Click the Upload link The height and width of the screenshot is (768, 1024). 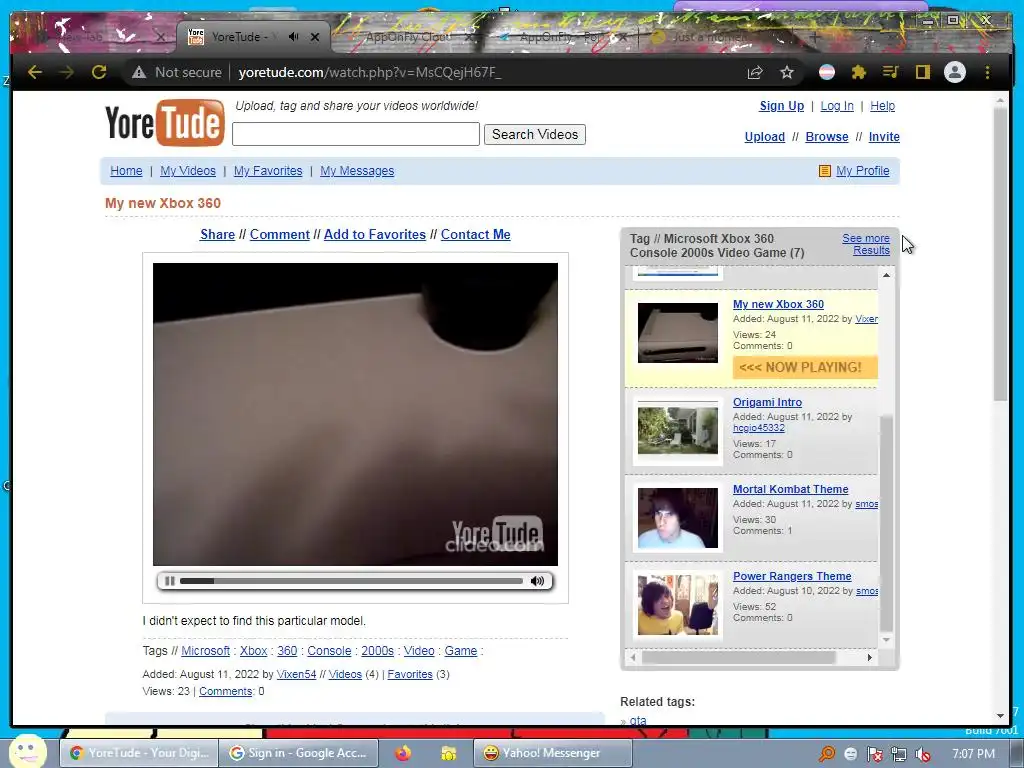click(x=765, y=137)
